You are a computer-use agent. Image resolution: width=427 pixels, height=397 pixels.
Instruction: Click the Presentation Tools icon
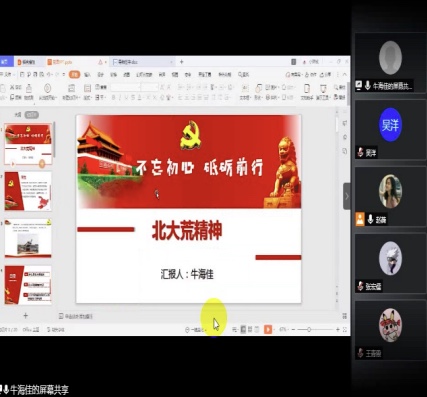(323, 88)
